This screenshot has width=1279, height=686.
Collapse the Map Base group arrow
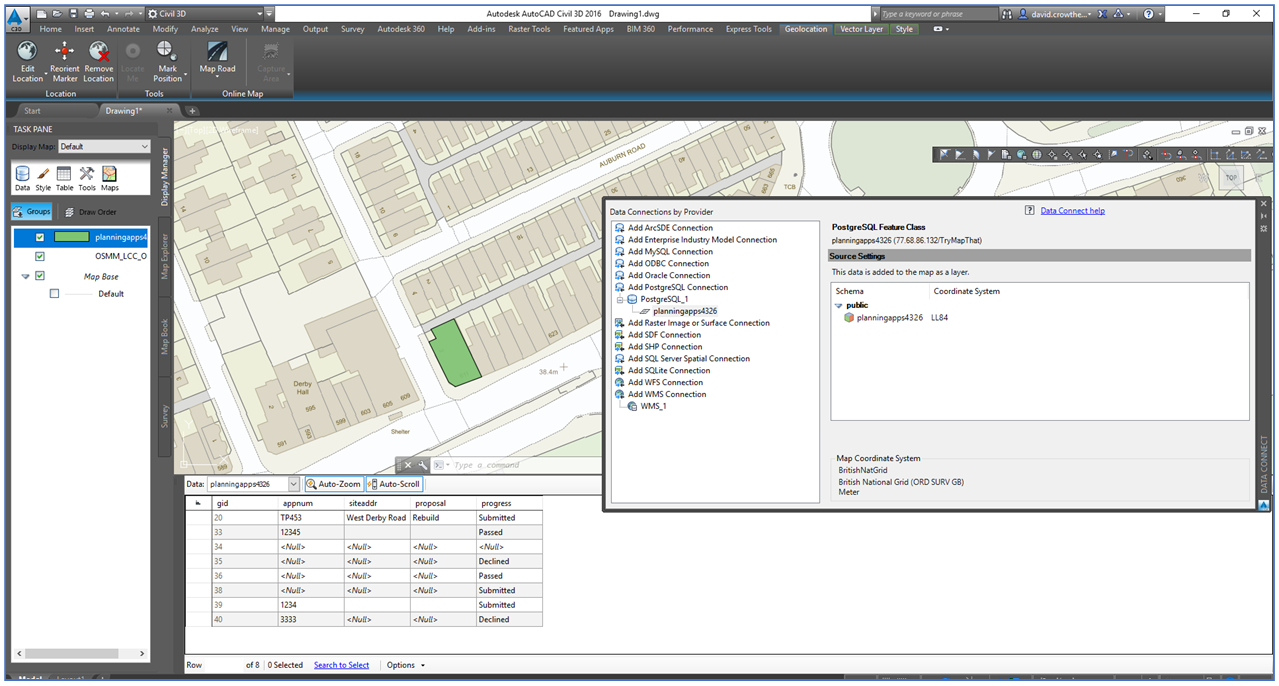(25, 277)
